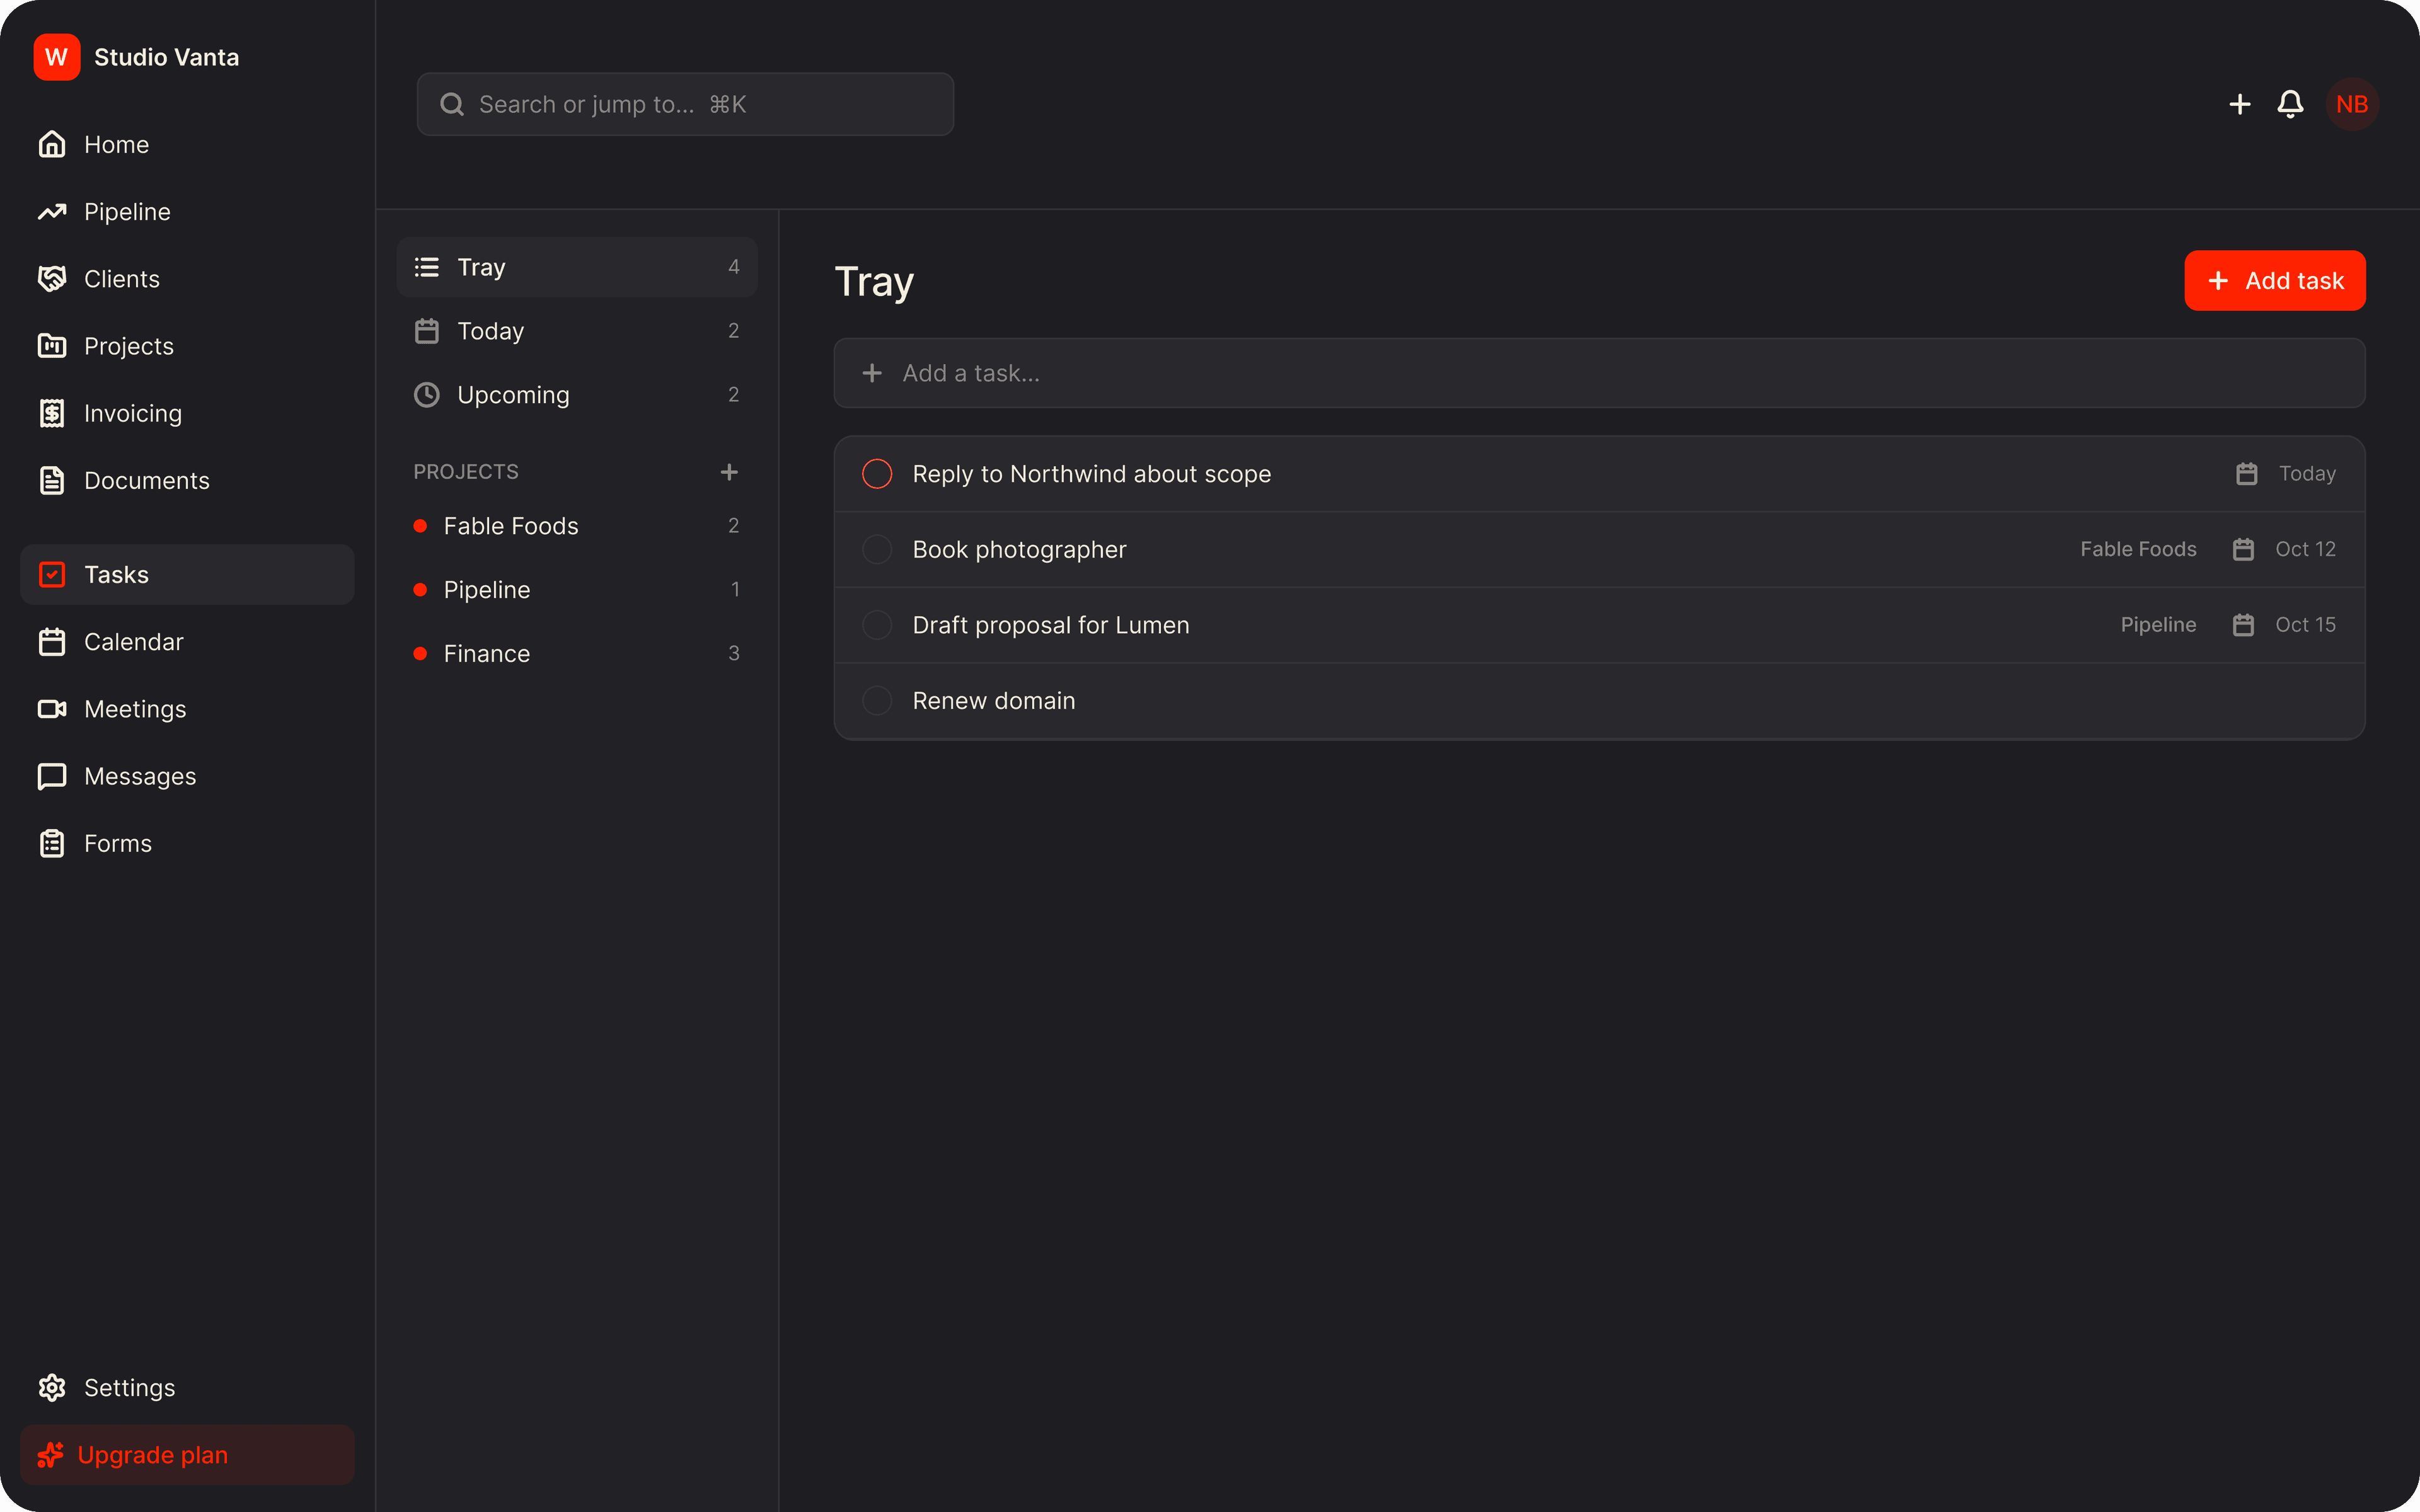Open the Messages section
The image size is (2420, 1512).
tap(187, 776)
